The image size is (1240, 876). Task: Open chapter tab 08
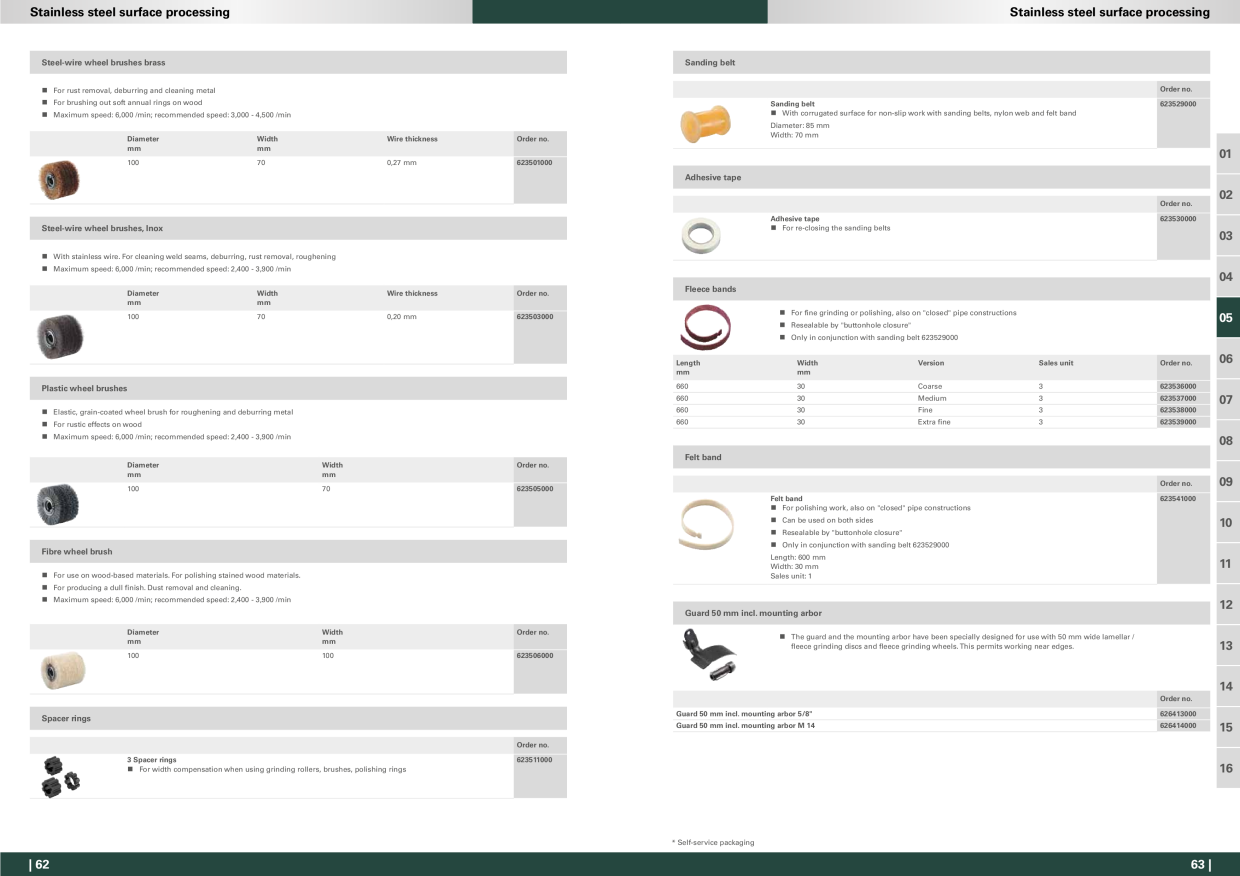1227,441
